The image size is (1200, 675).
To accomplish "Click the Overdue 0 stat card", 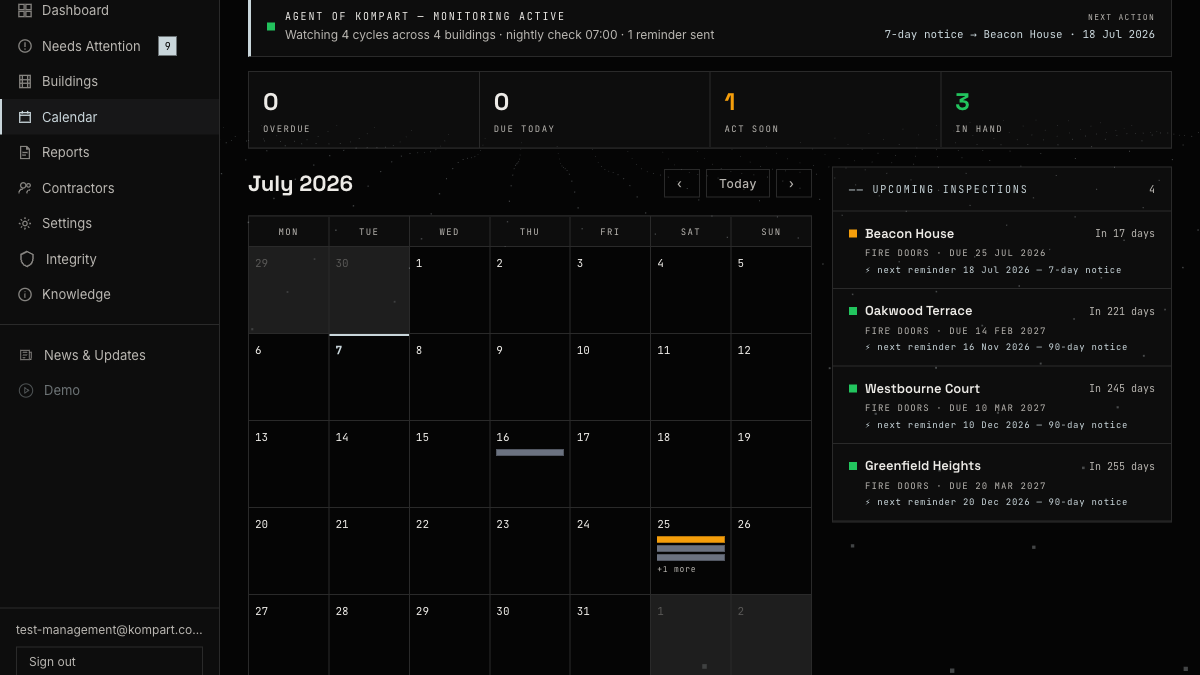I will pyautogui.click(x=364, y=110).
